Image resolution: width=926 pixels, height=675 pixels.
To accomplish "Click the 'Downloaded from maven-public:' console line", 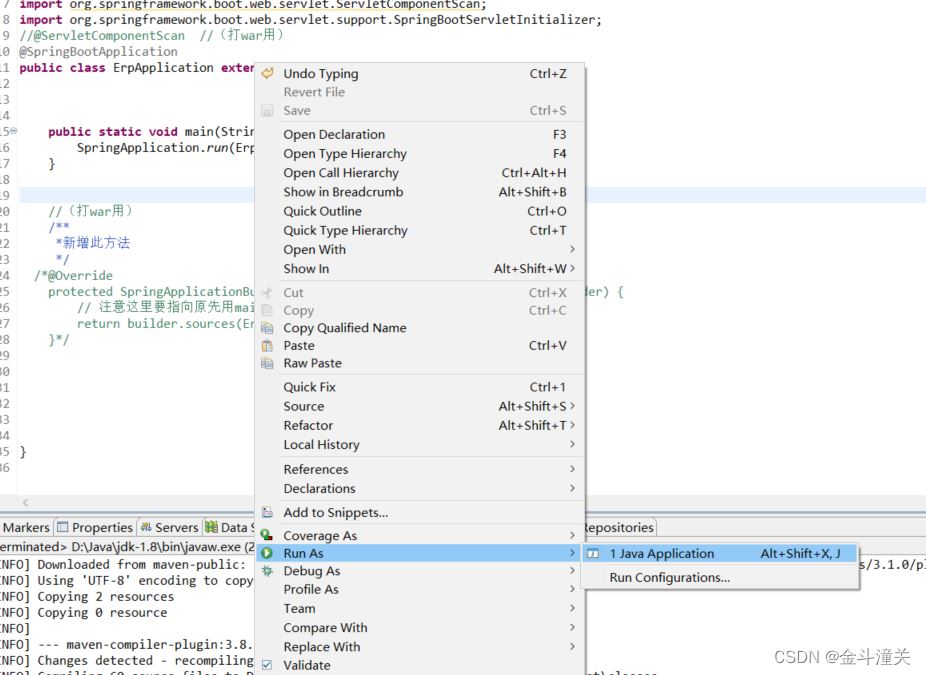I will 123,564.
